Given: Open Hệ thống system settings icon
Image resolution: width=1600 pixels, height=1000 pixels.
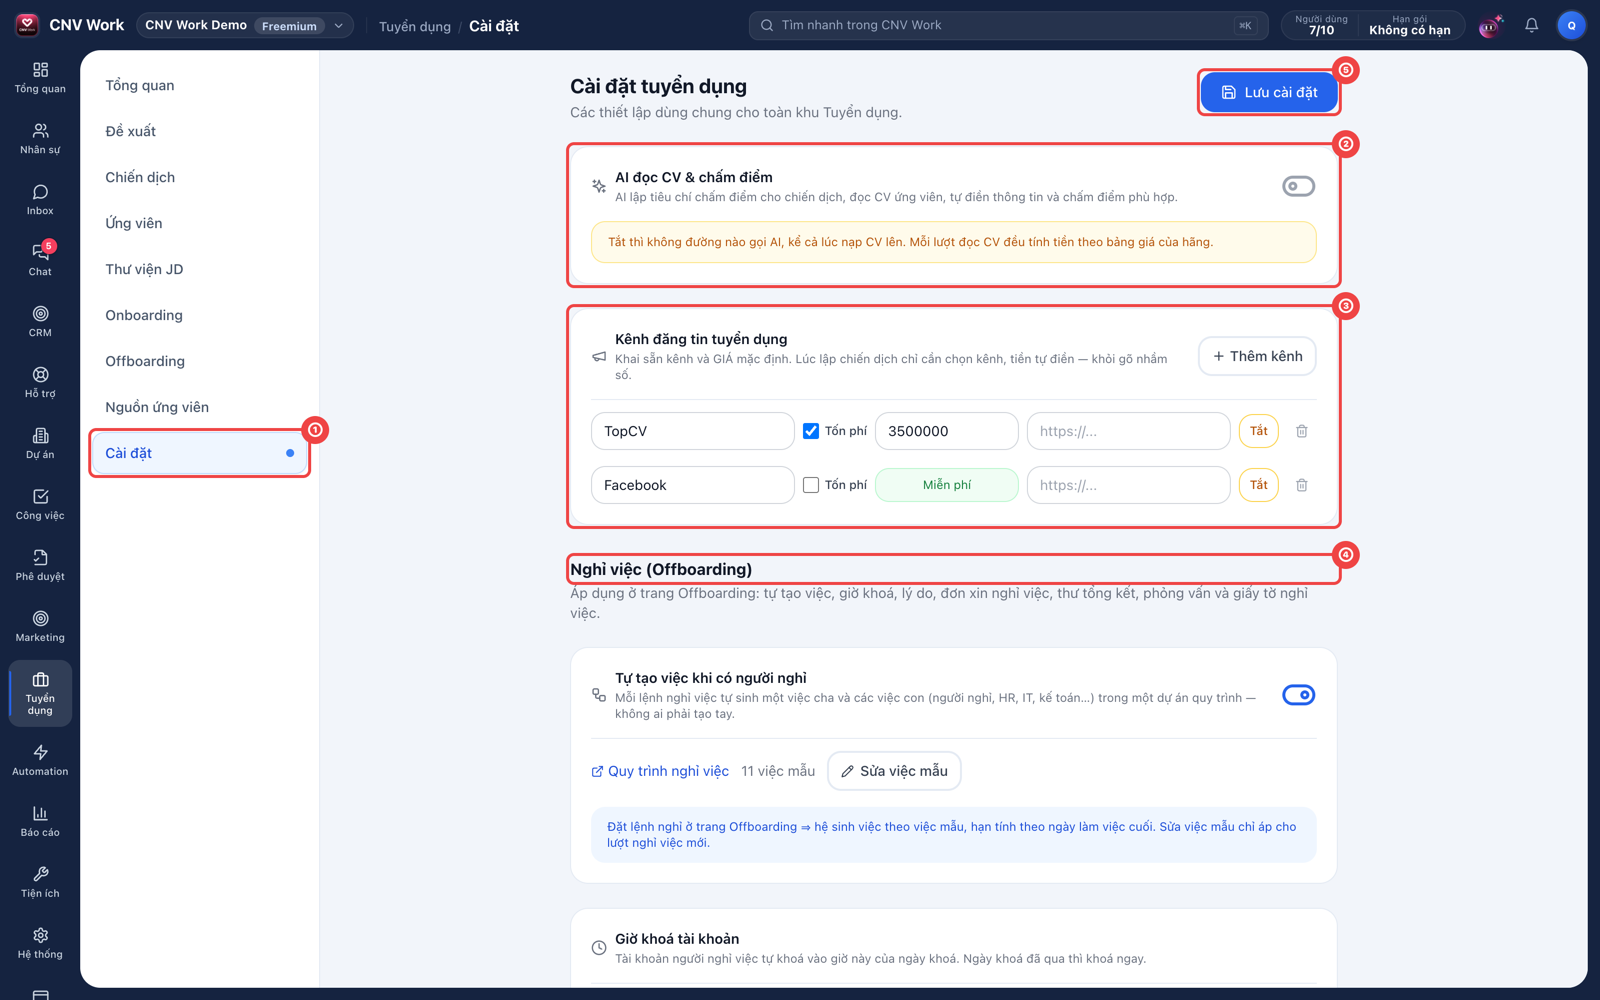Looking at the screenshot, I should (x=40, y=944).
